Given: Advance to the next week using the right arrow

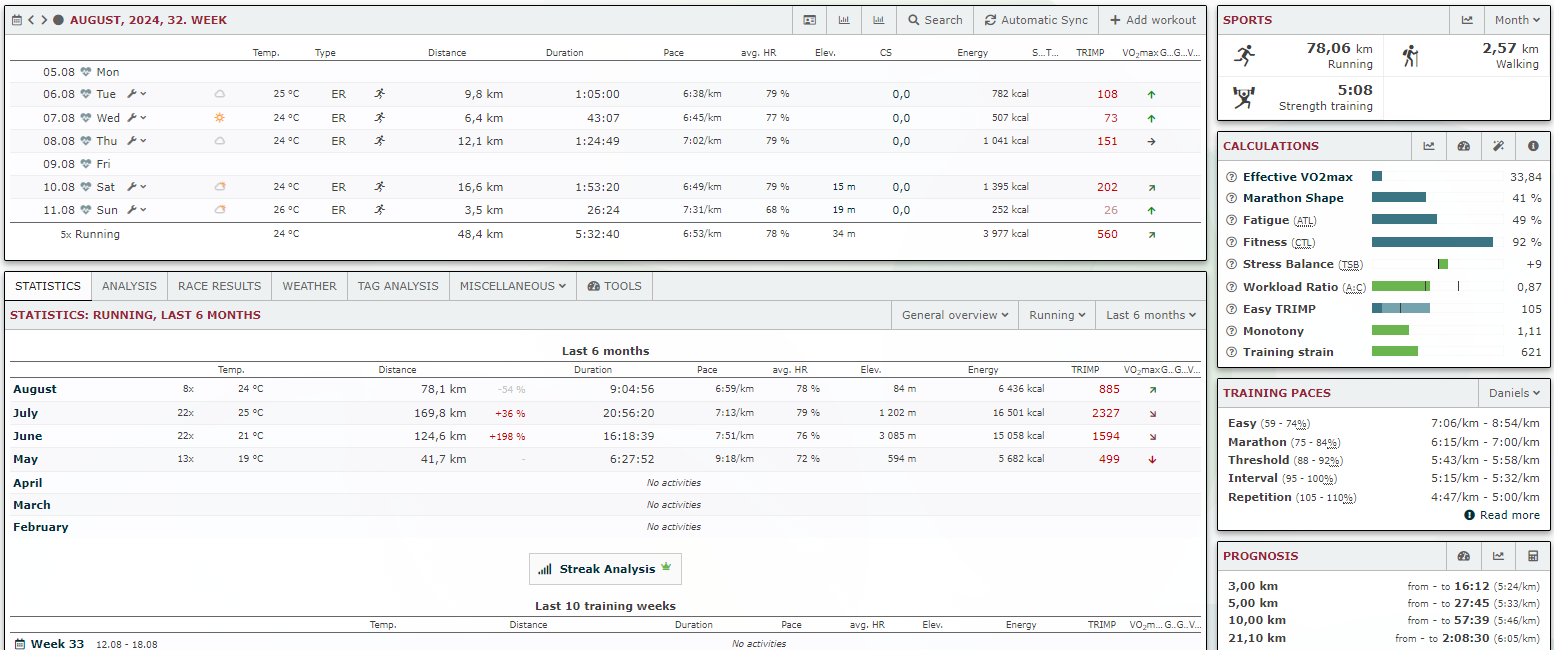Looking at the screenshot, I should pos(44,20).
